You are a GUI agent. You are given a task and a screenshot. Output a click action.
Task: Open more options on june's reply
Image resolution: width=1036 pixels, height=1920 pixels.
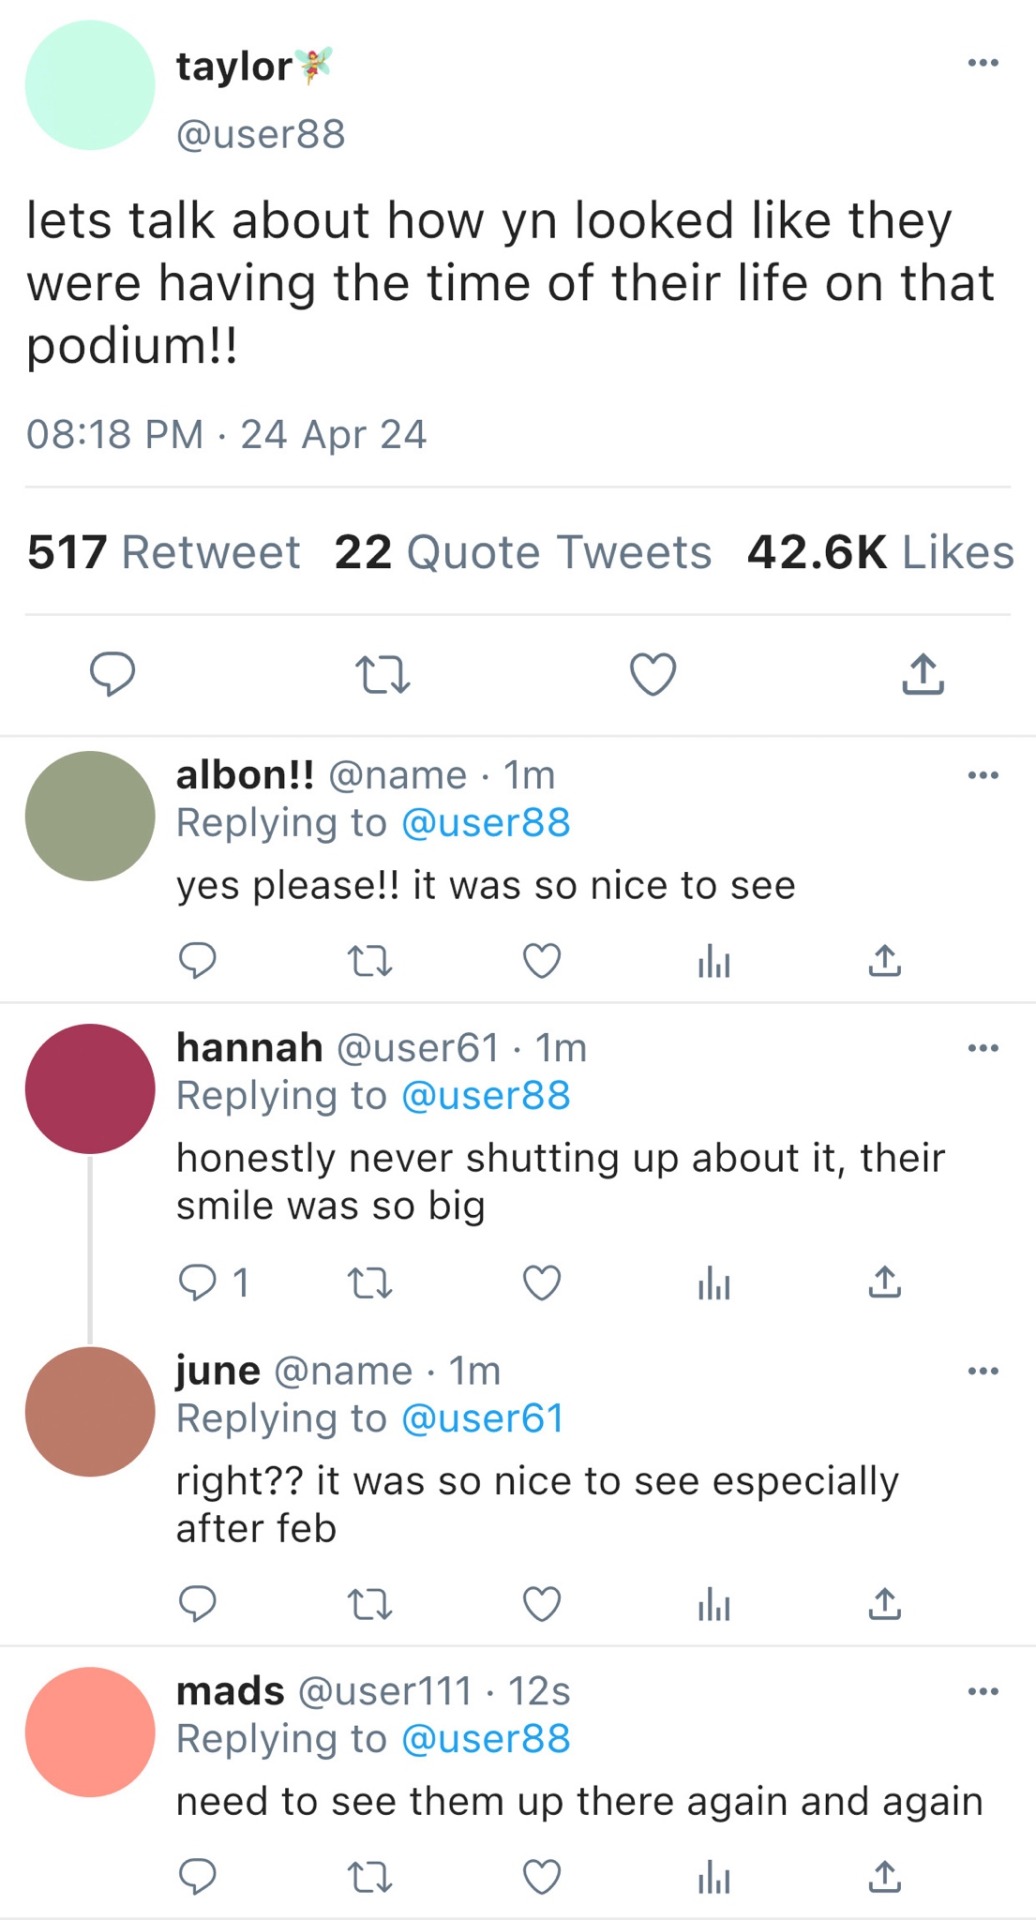click(983, 1371)
